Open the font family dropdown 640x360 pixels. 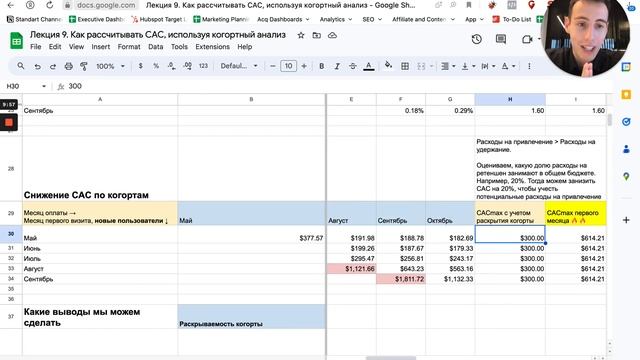[239, 66]
